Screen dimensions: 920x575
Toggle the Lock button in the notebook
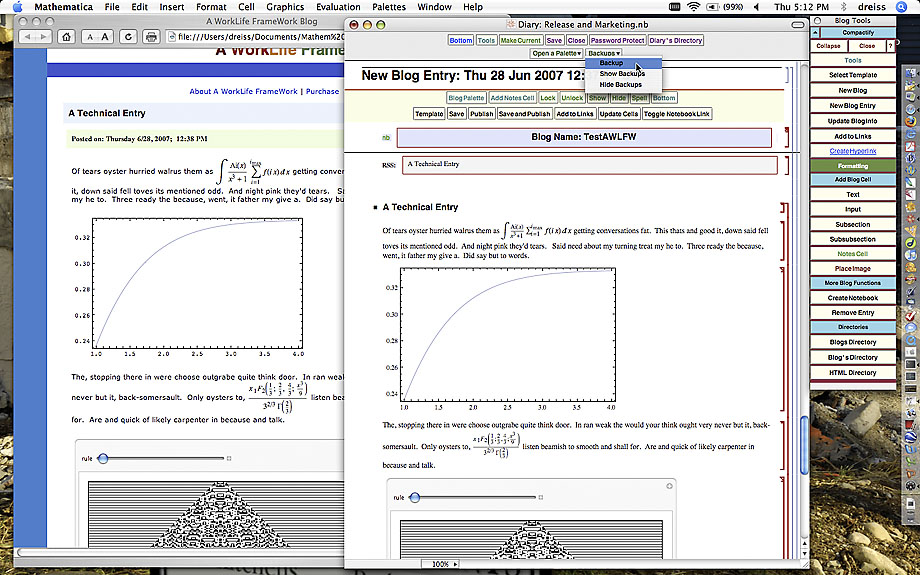coord(548,98)
